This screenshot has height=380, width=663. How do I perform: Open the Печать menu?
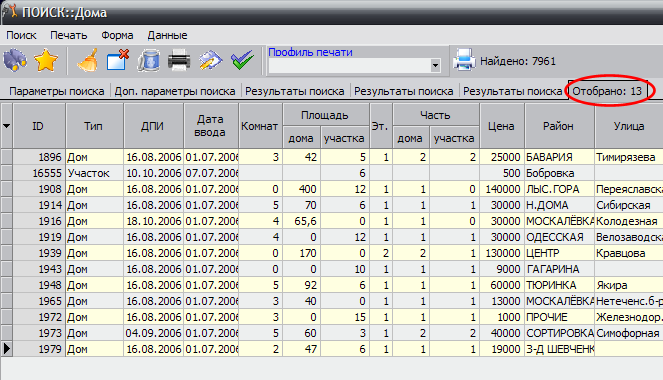tap(68, 35)
